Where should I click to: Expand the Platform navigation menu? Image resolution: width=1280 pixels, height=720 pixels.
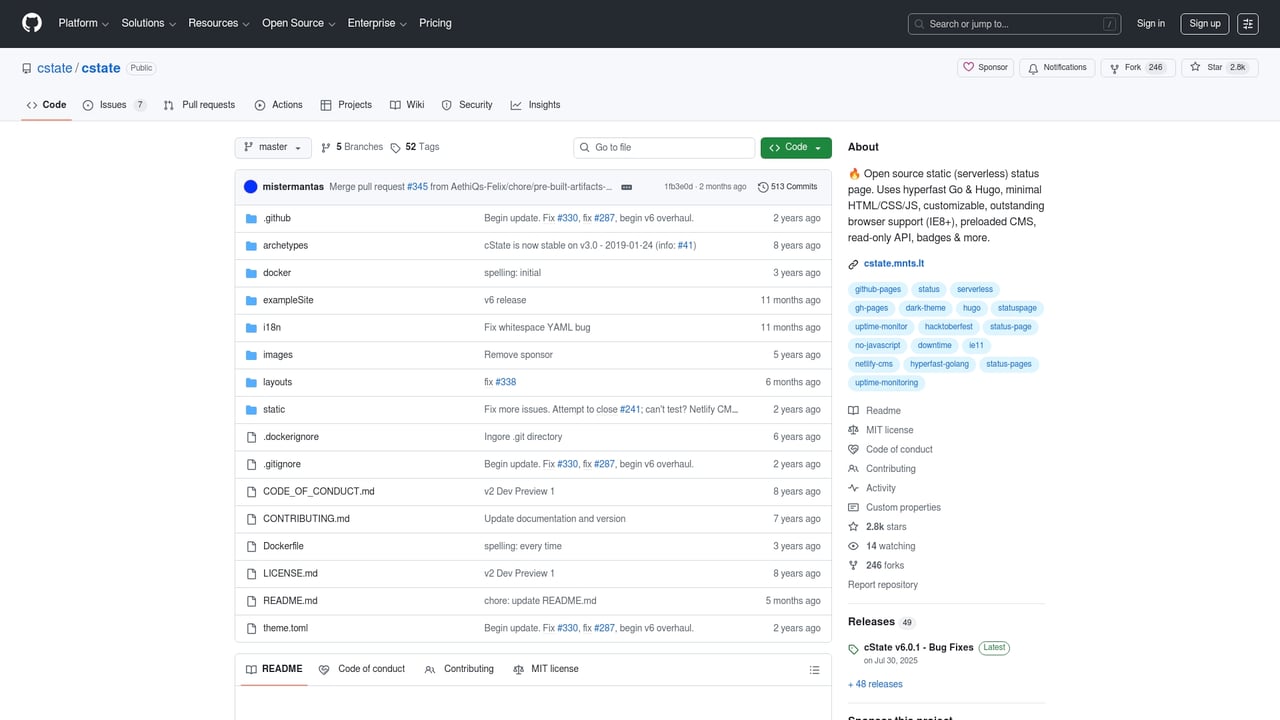coord(83,23)
